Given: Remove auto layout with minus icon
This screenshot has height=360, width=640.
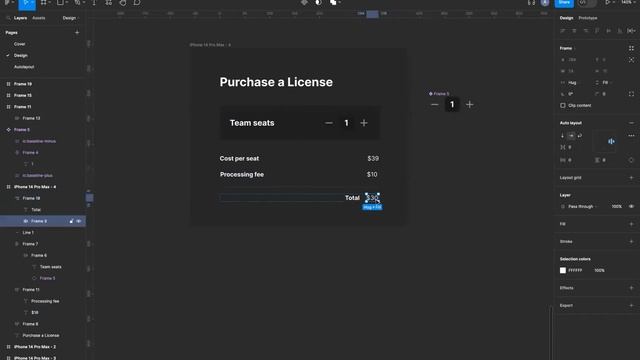Looking at the screenshot, I should click(631, 123).
